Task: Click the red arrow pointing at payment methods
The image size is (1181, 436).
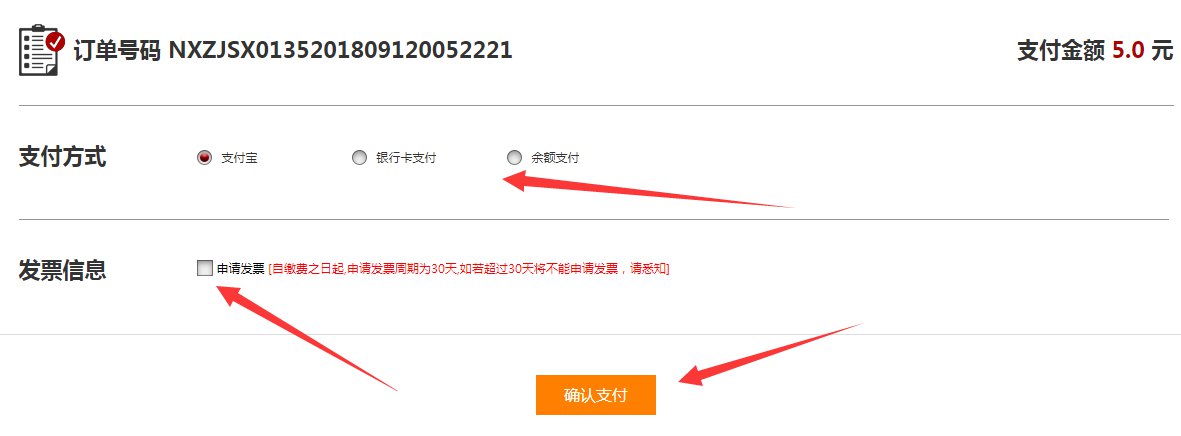Action: (648, 189)
